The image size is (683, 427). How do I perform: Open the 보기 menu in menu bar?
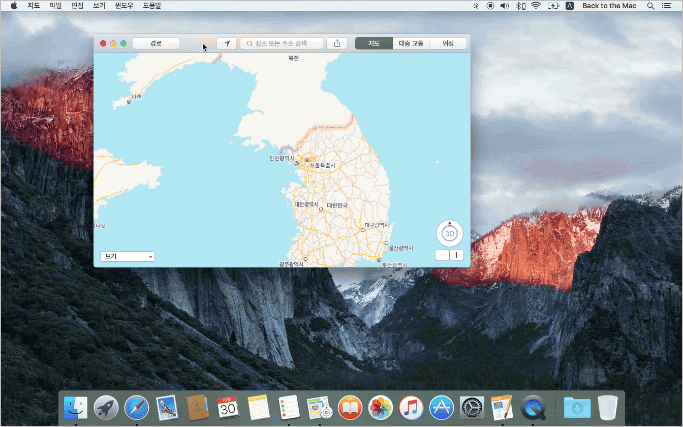click(99, 6)
